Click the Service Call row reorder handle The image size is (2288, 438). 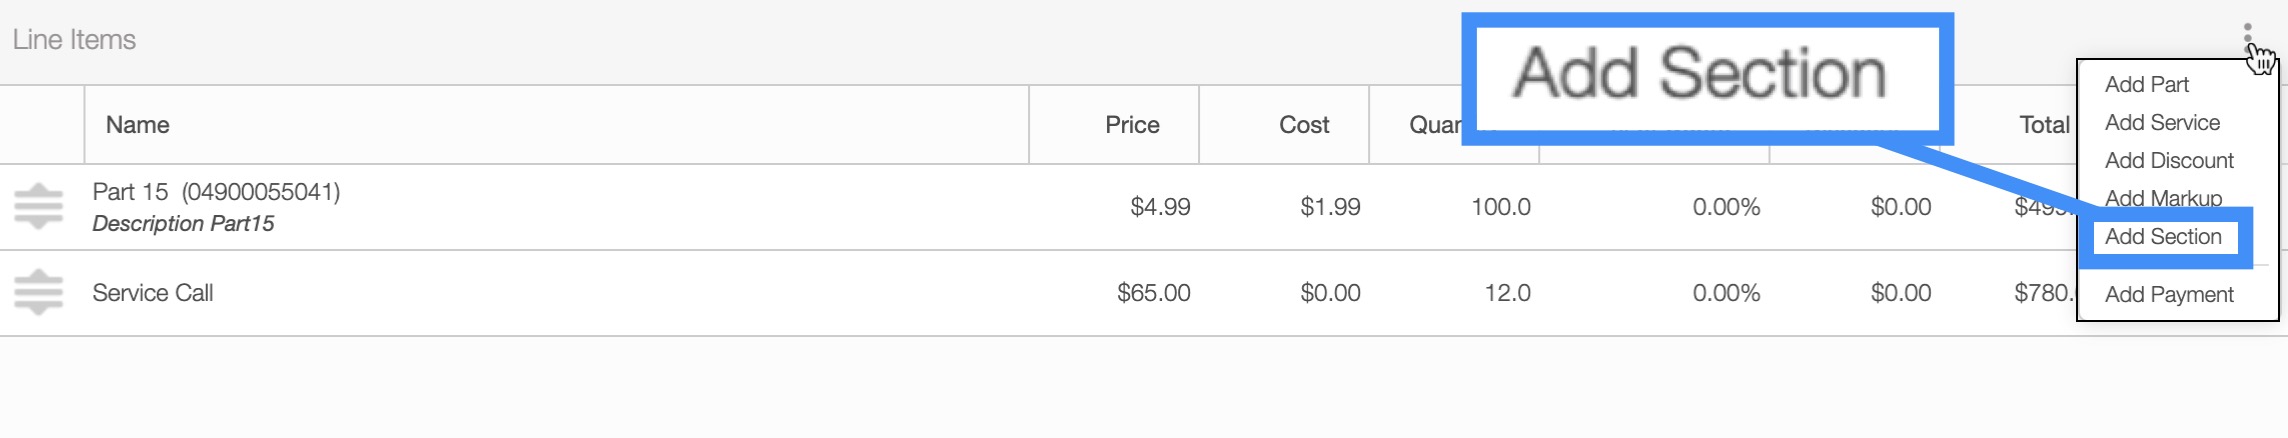39,293
